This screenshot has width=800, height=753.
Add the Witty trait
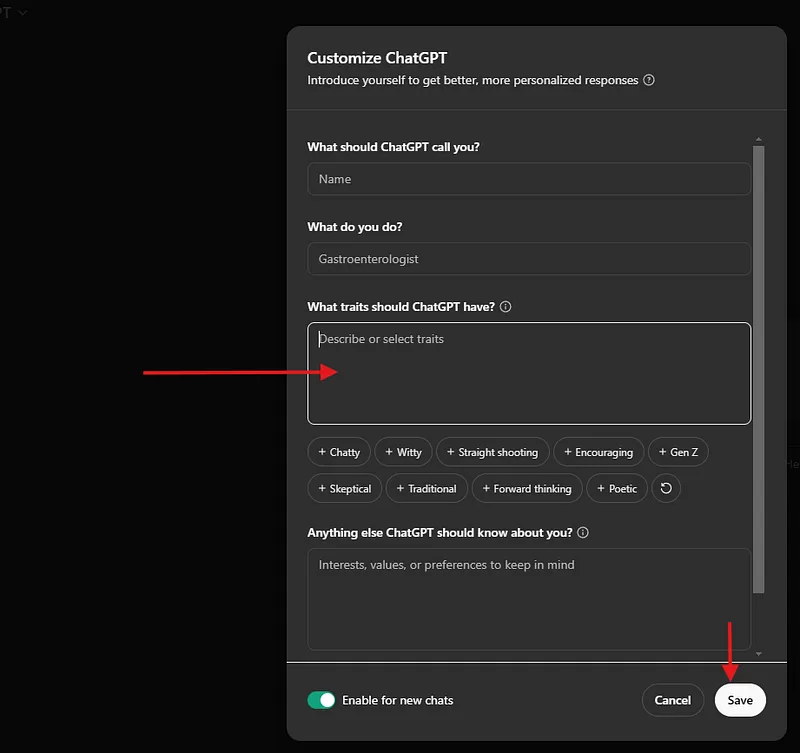(x=403, y=452)
